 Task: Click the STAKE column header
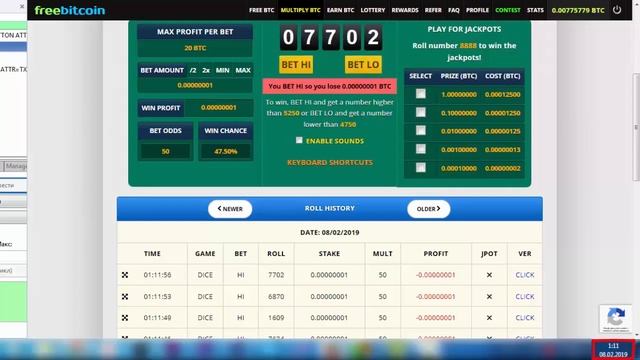pyautogui.click(x=329, y=253)
